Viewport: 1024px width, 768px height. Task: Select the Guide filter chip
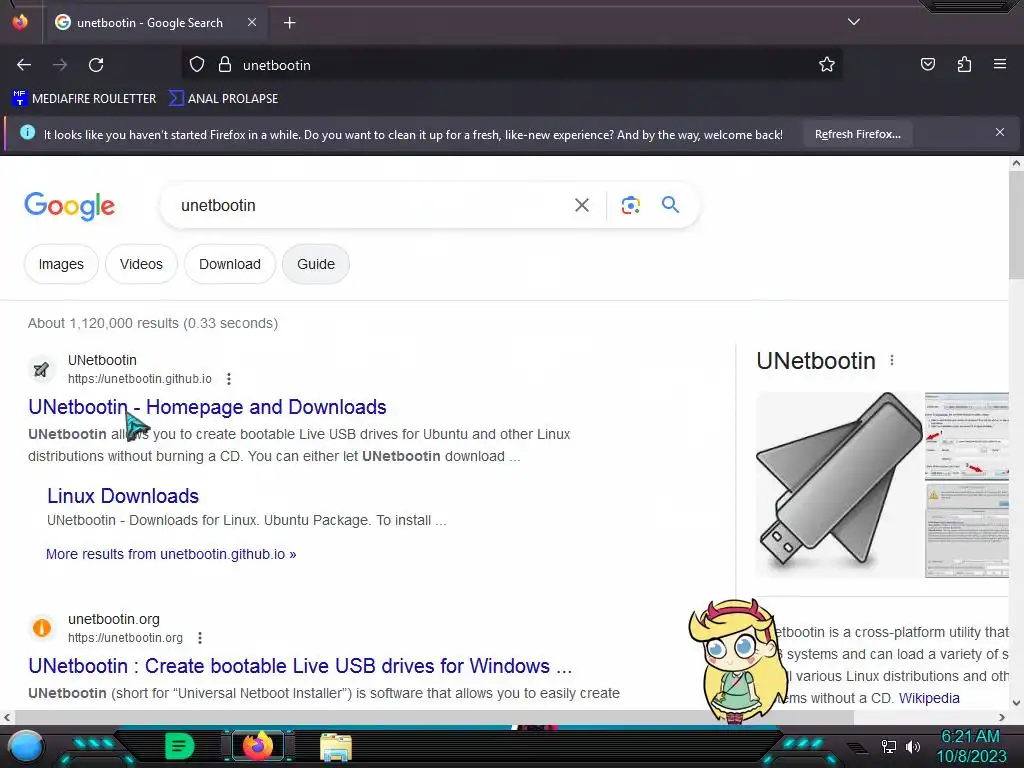click(316, 264)
